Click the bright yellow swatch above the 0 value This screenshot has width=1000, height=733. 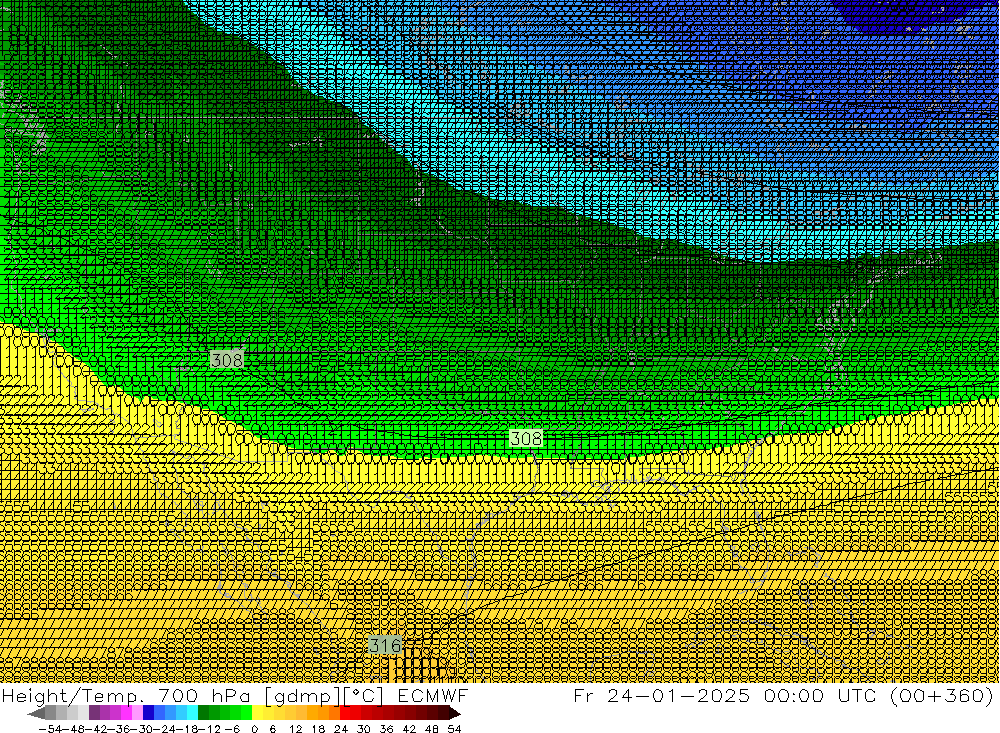coord(257,714)
